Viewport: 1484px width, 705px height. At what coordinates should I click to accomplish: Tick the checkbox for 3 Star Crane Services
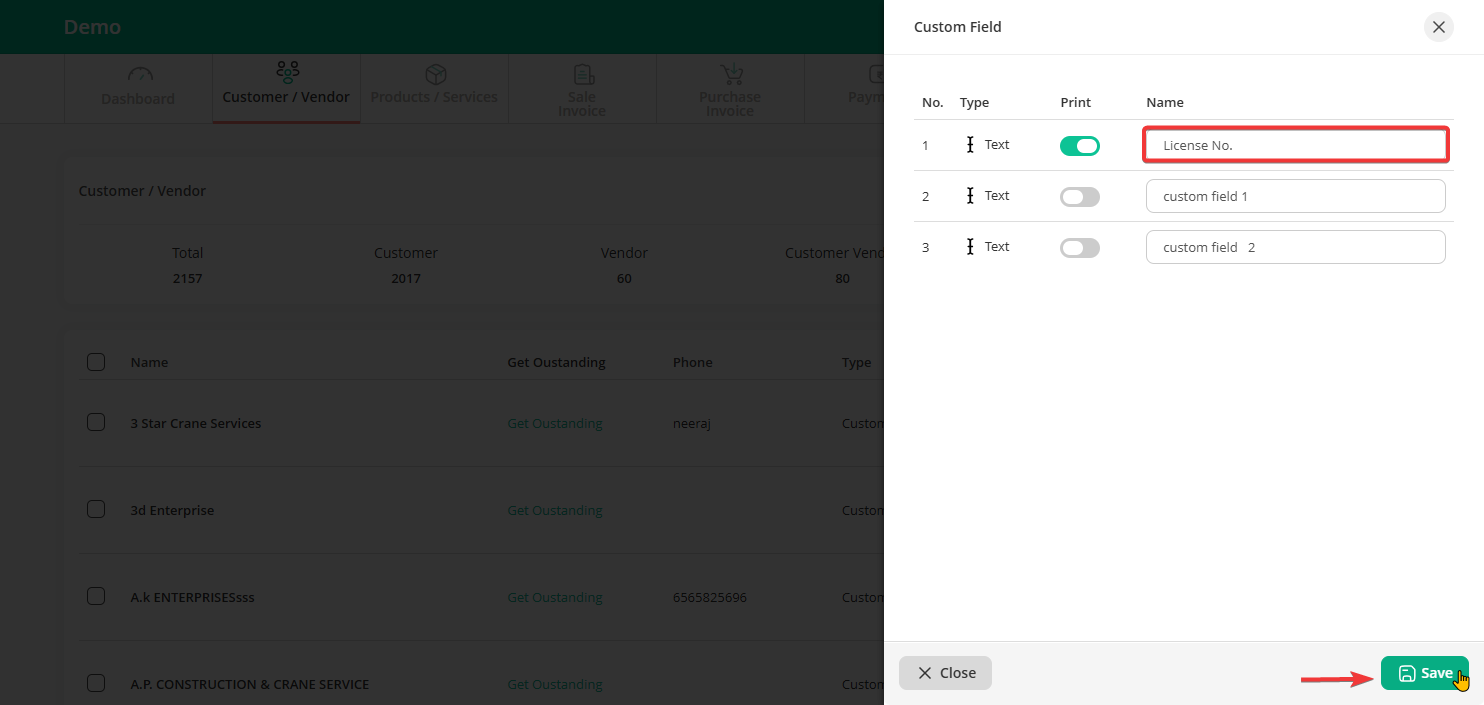[96, 423]
